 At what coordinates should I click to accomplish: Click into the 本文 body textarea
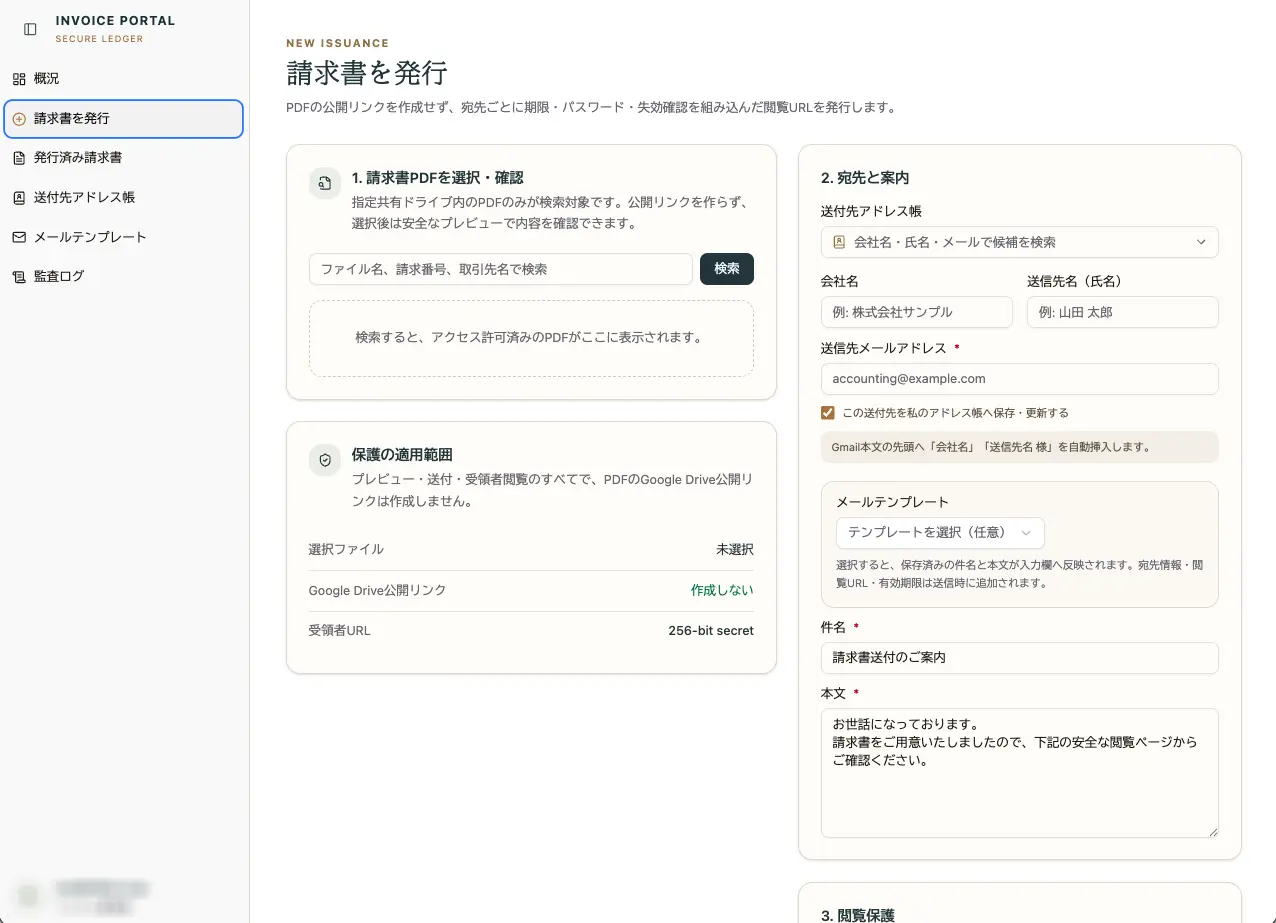pyautogui.click(x=1019, y=773)
